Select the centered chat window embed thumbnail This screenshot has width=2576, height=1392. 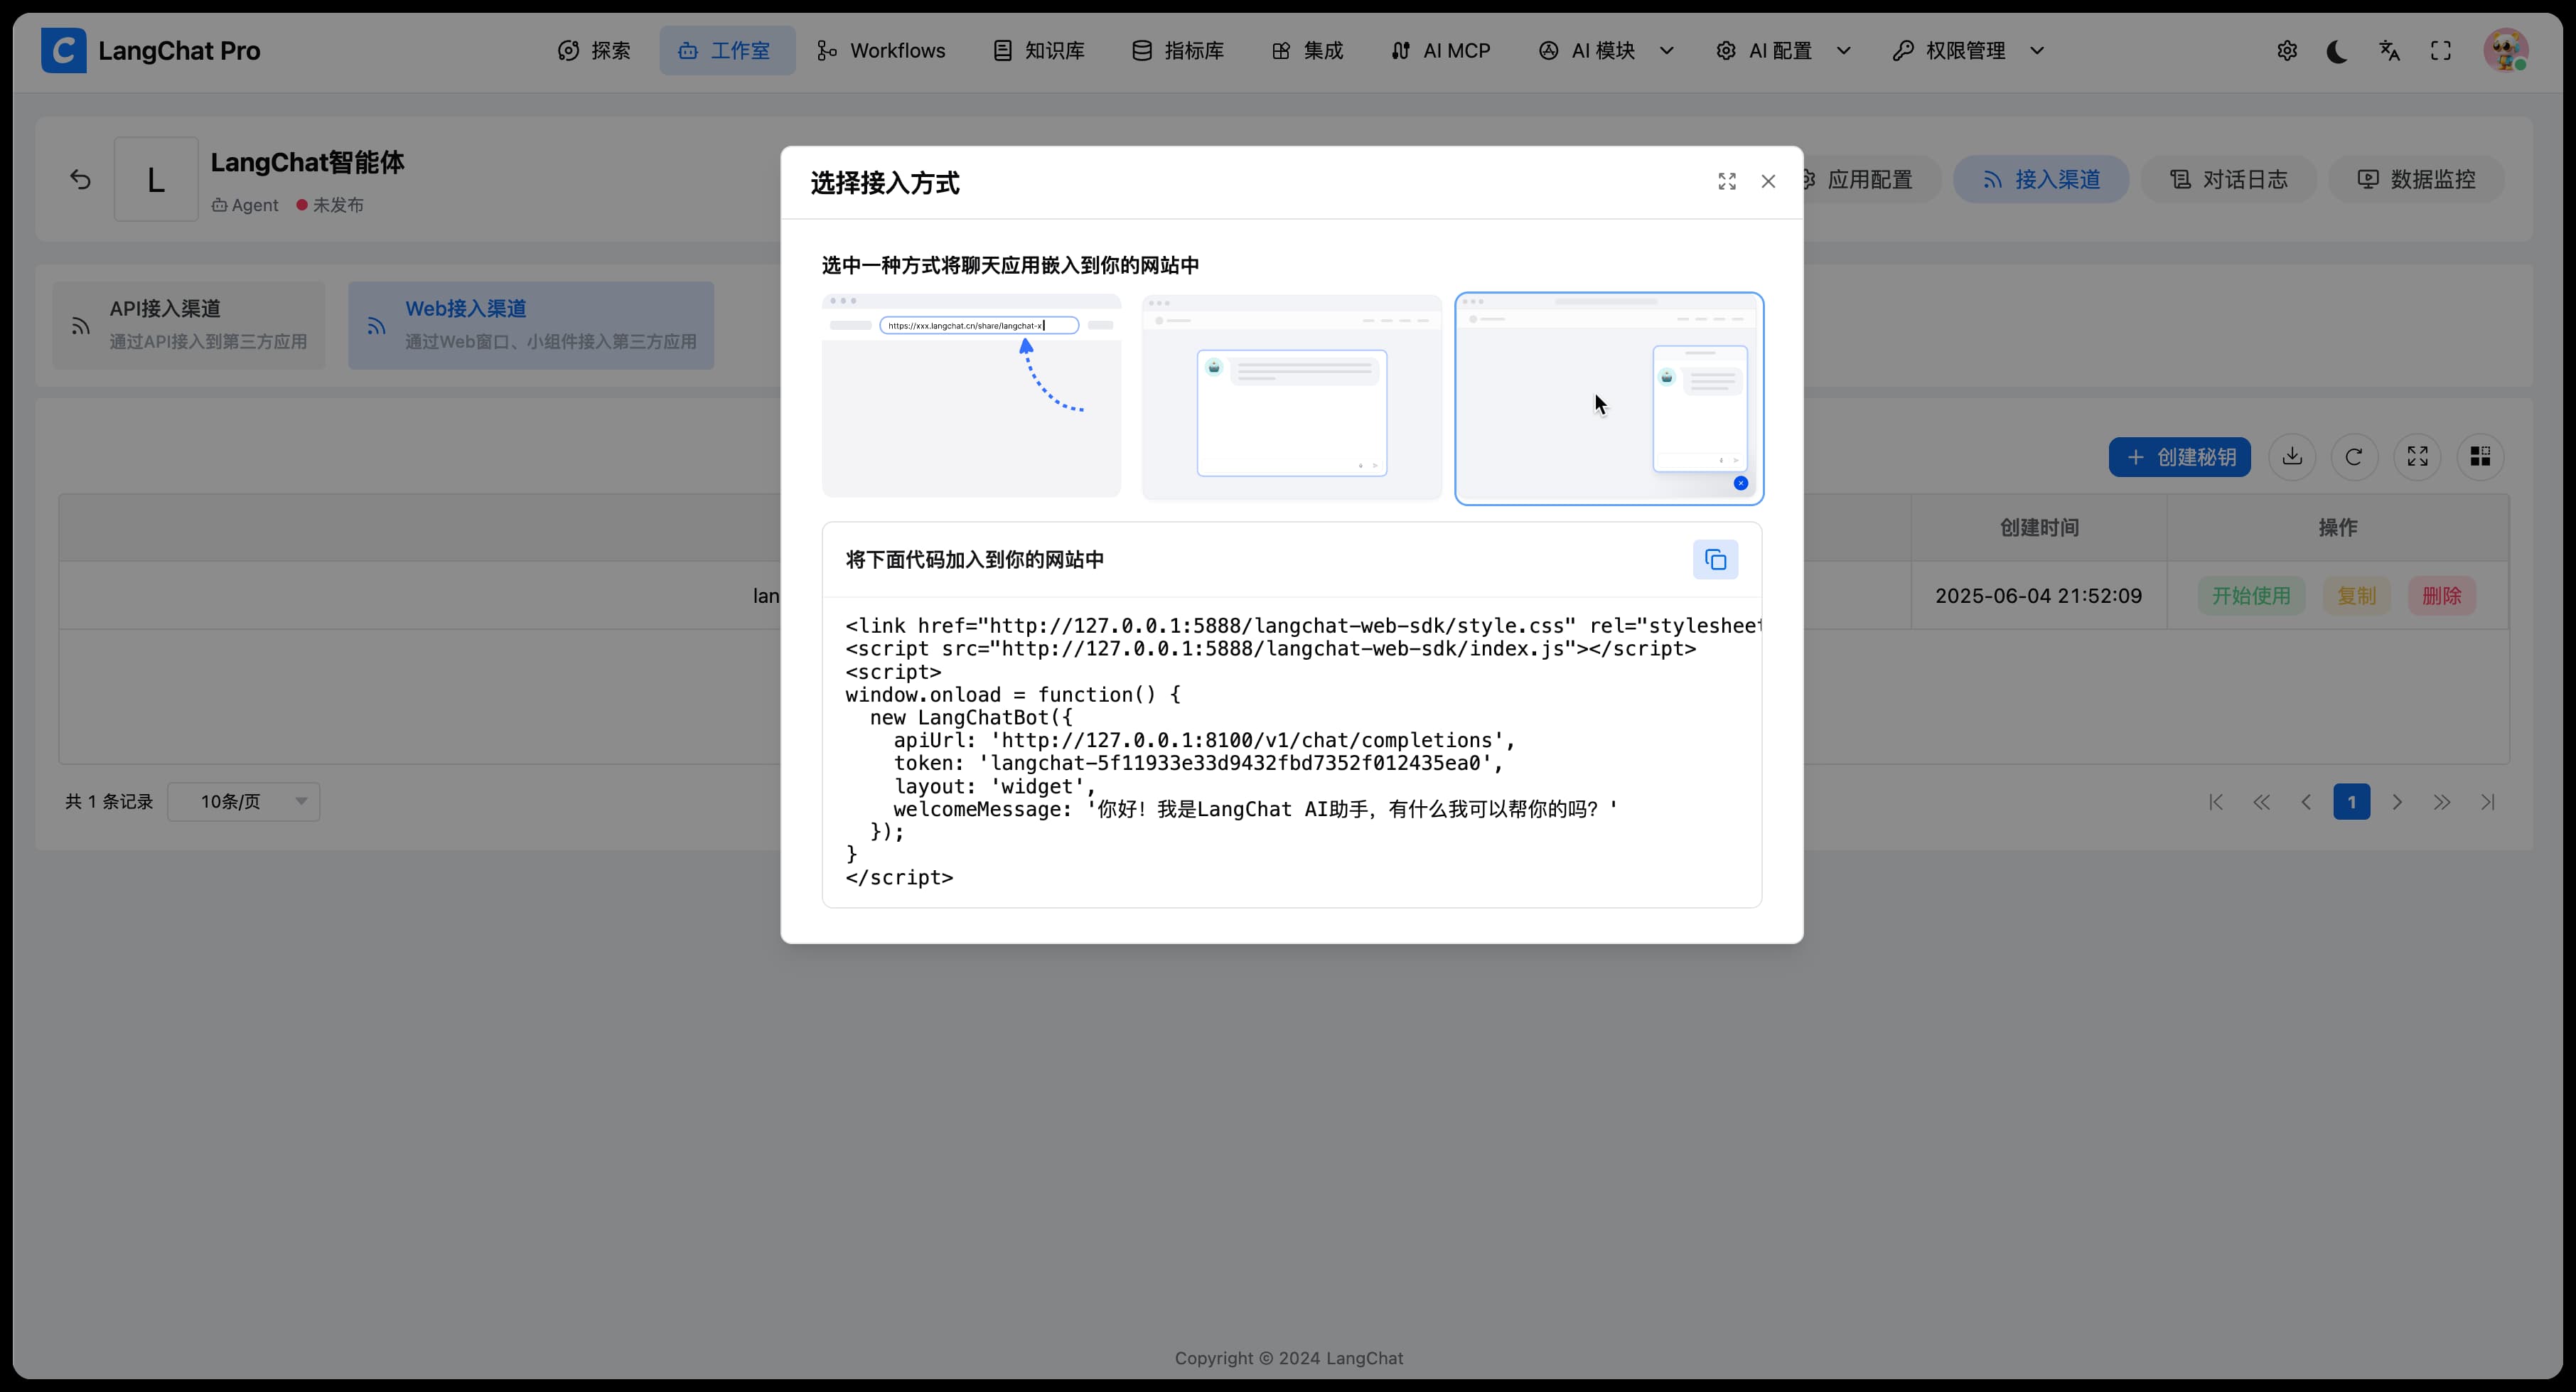[x=1291, y=397]
